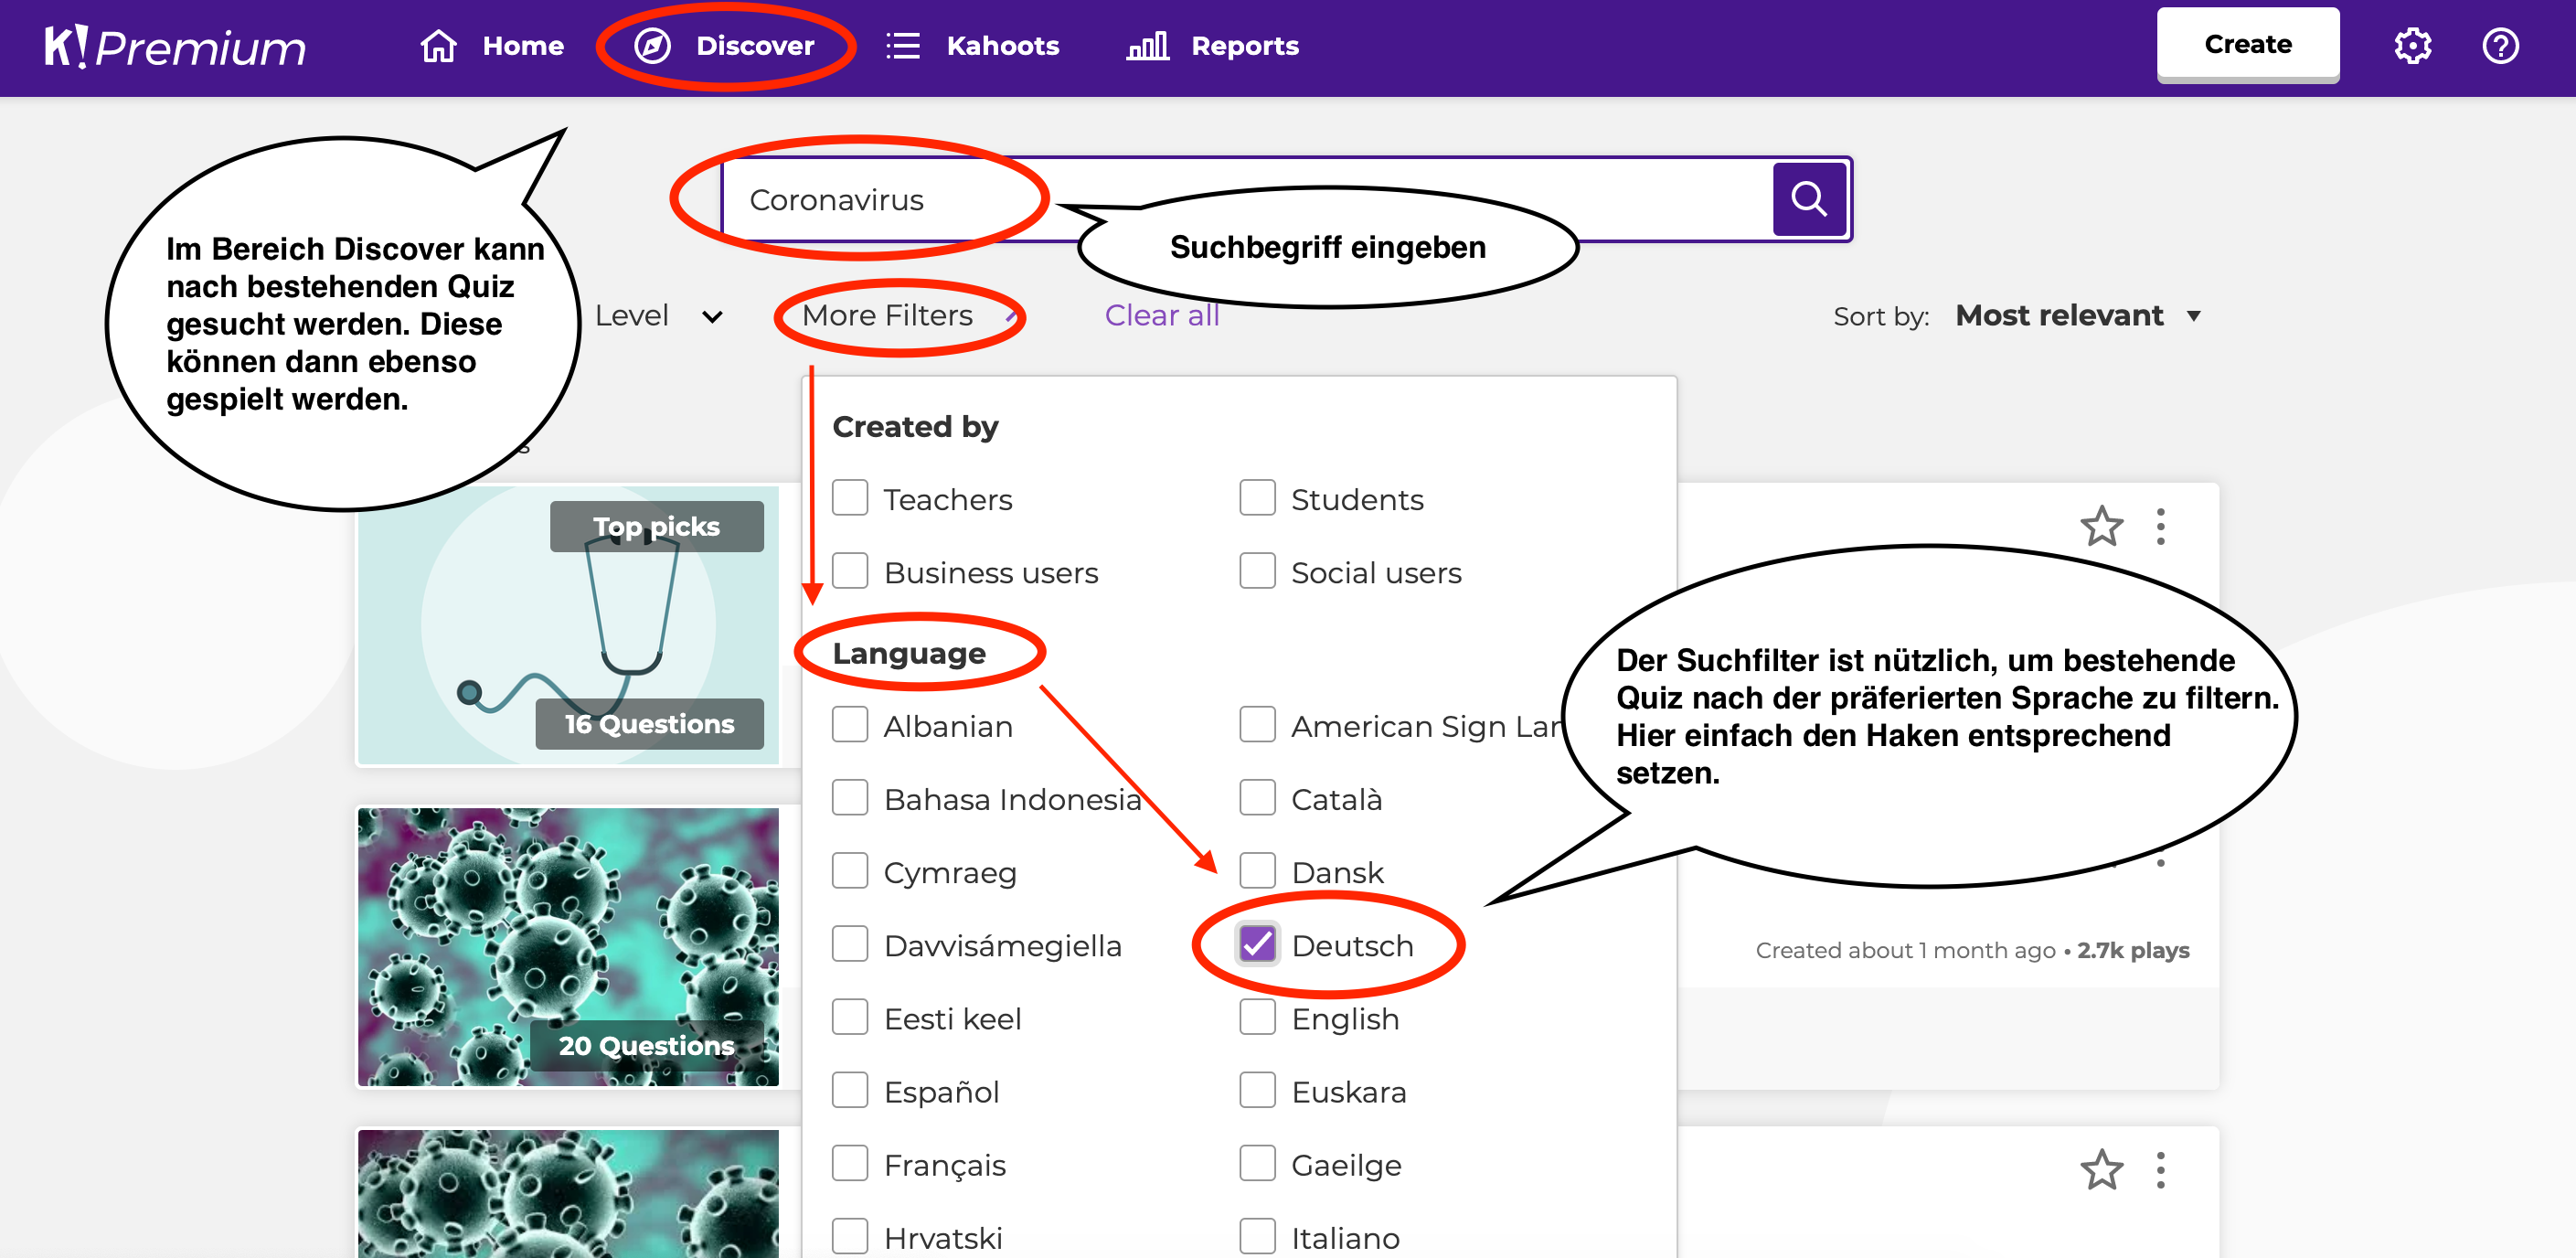Open the Most relevant sort dropdown
The height and width of the screenshot is (1258, 2576).
point(2078,316)
